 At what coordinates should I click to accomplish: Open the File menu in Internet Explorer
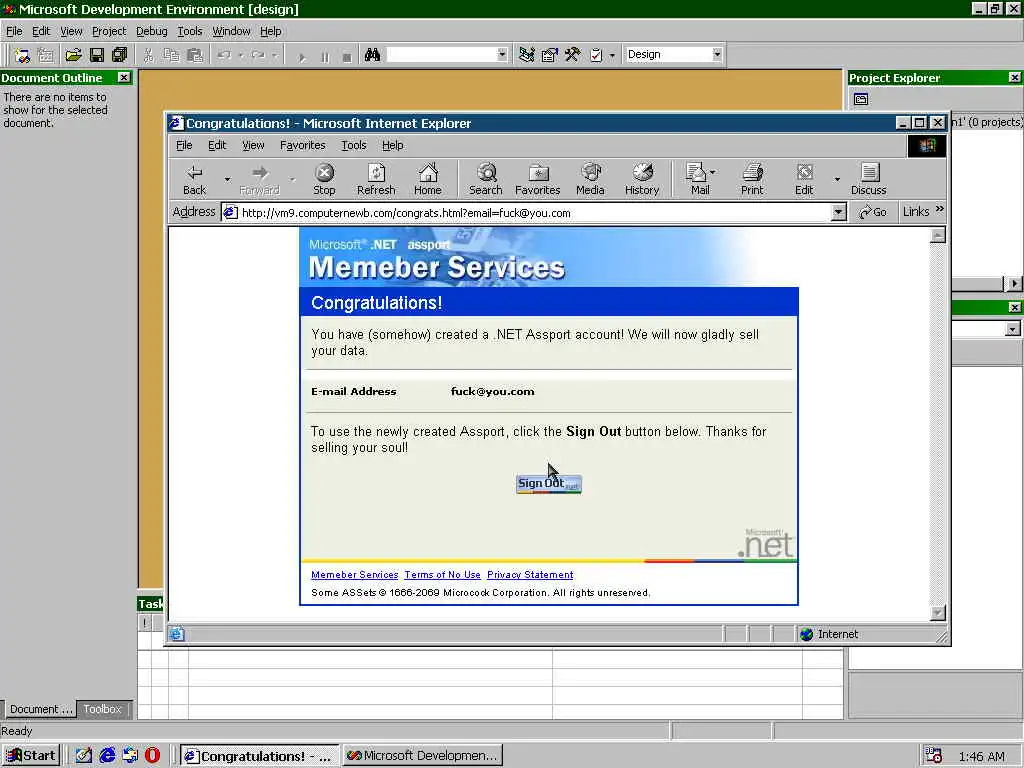184,145
